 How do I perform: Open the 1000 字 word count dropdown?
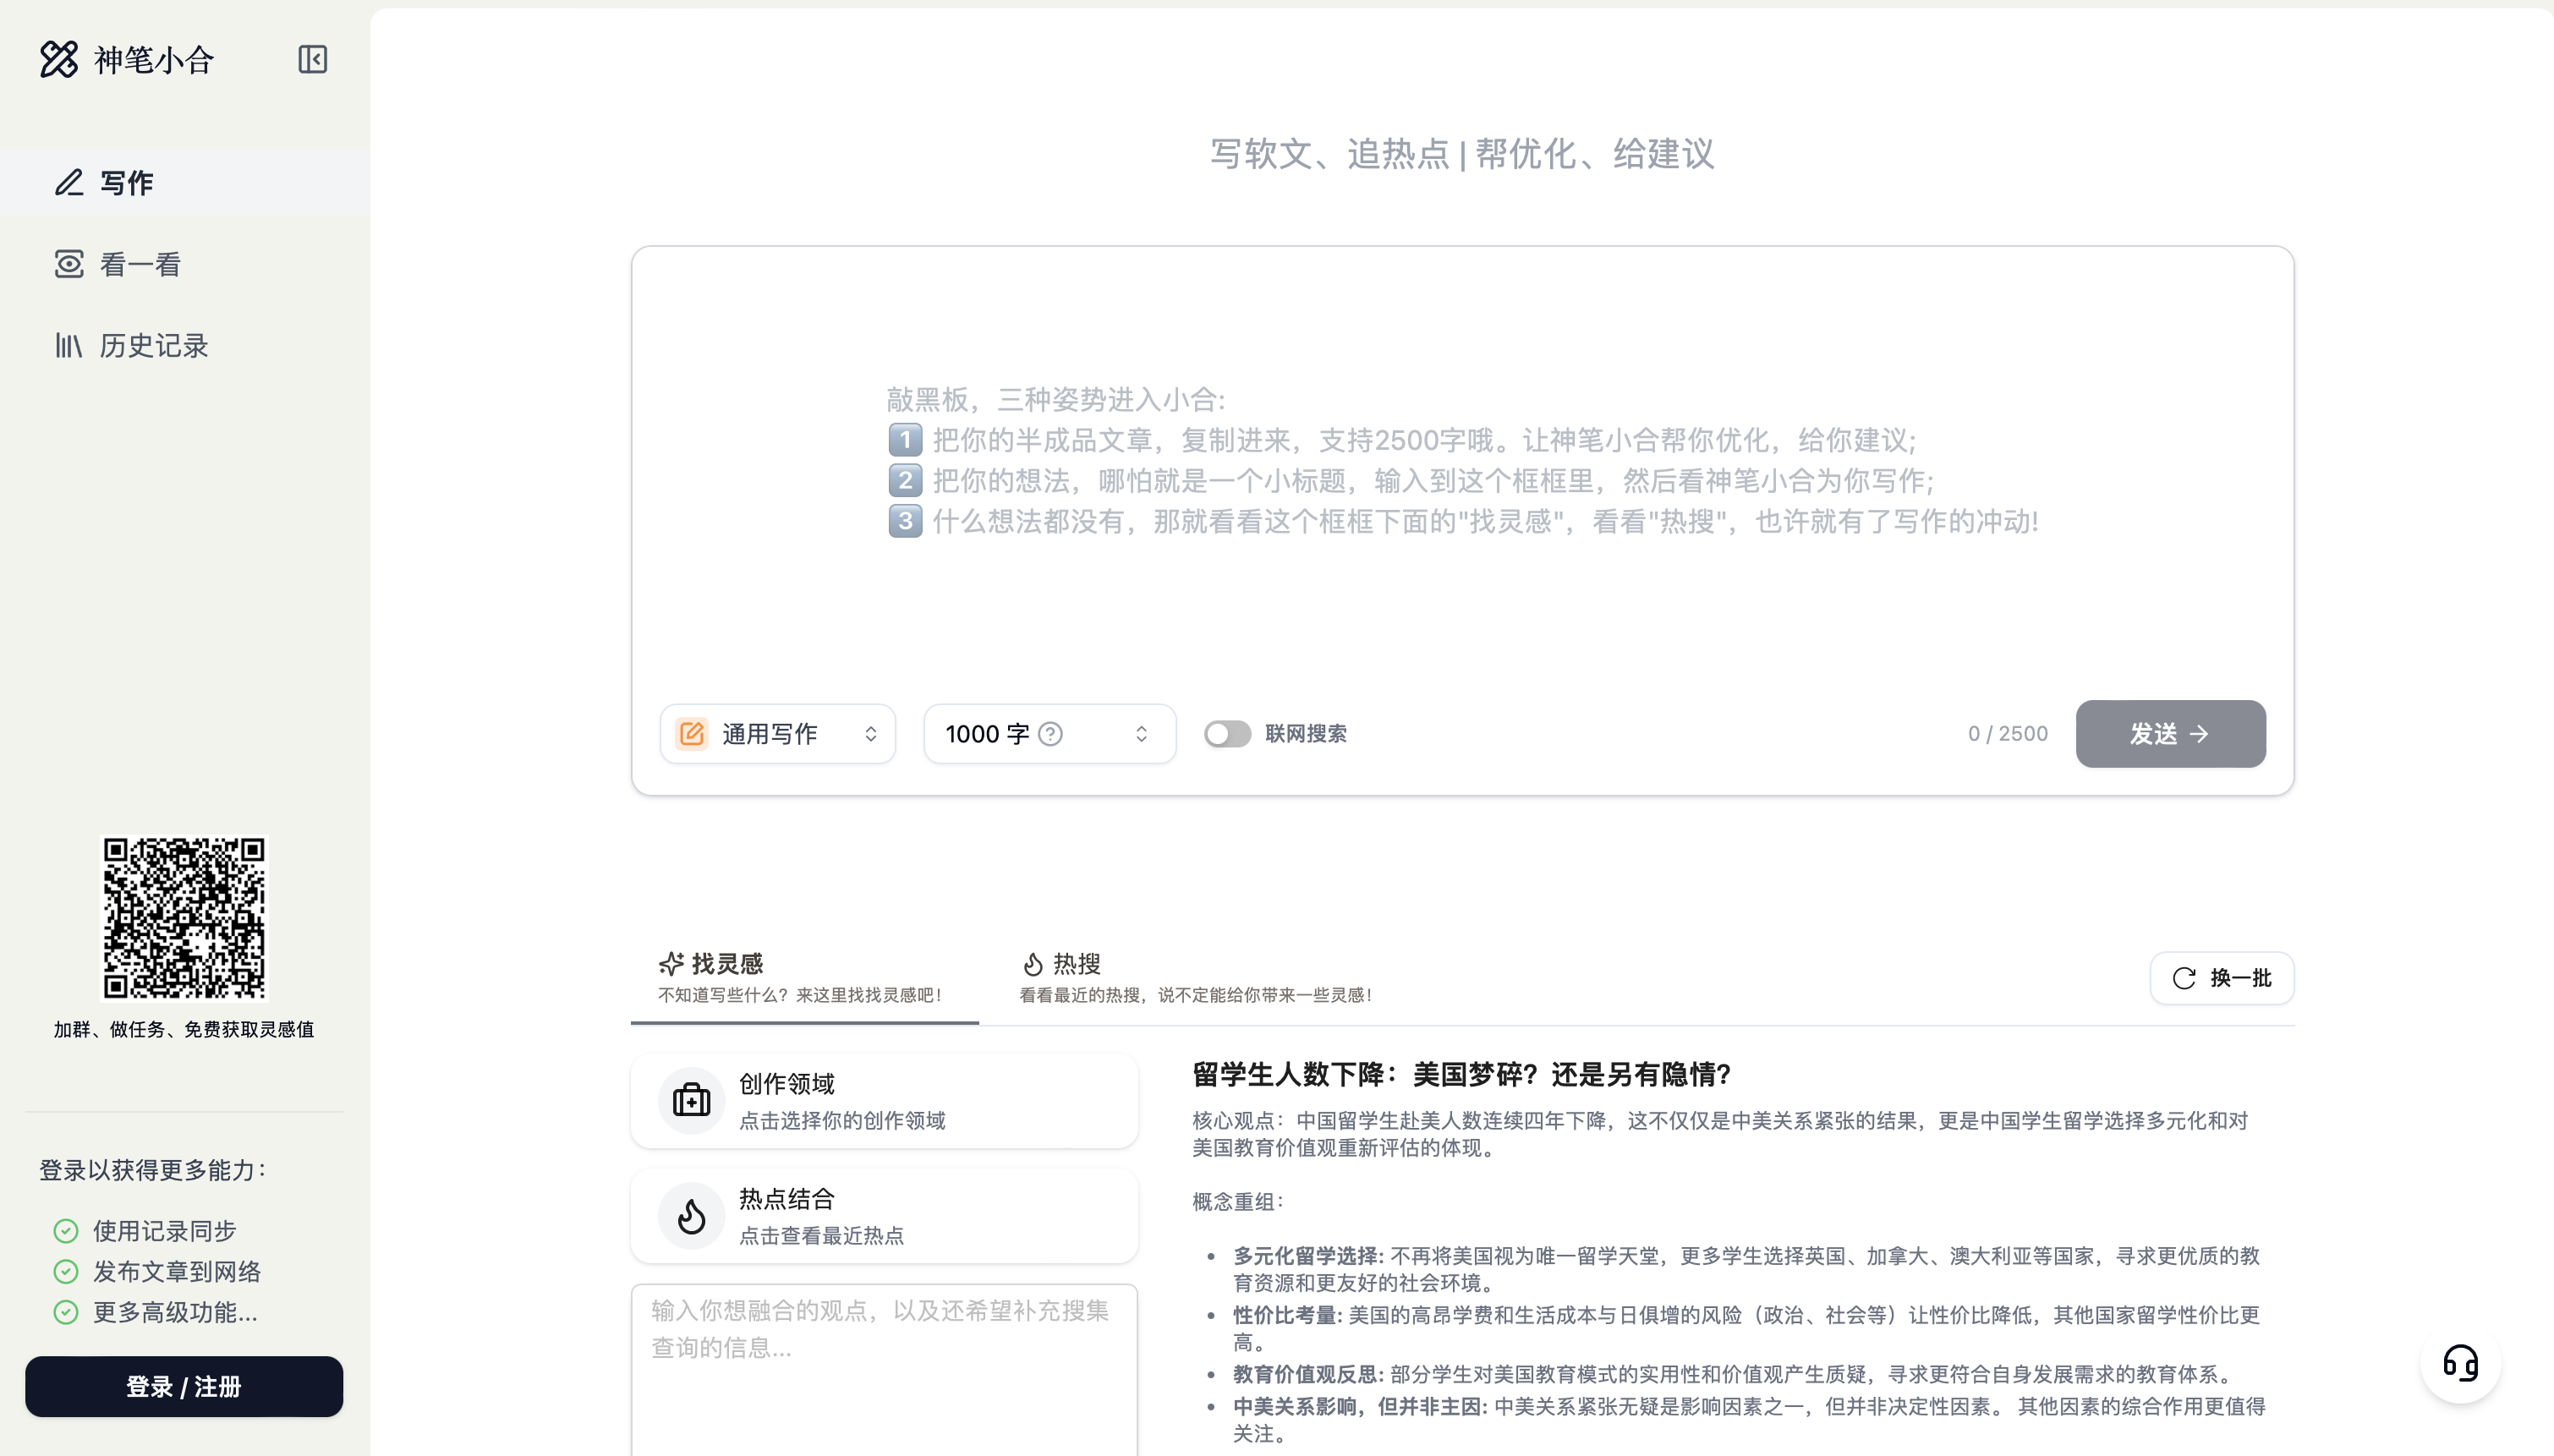coord(1049,733)
